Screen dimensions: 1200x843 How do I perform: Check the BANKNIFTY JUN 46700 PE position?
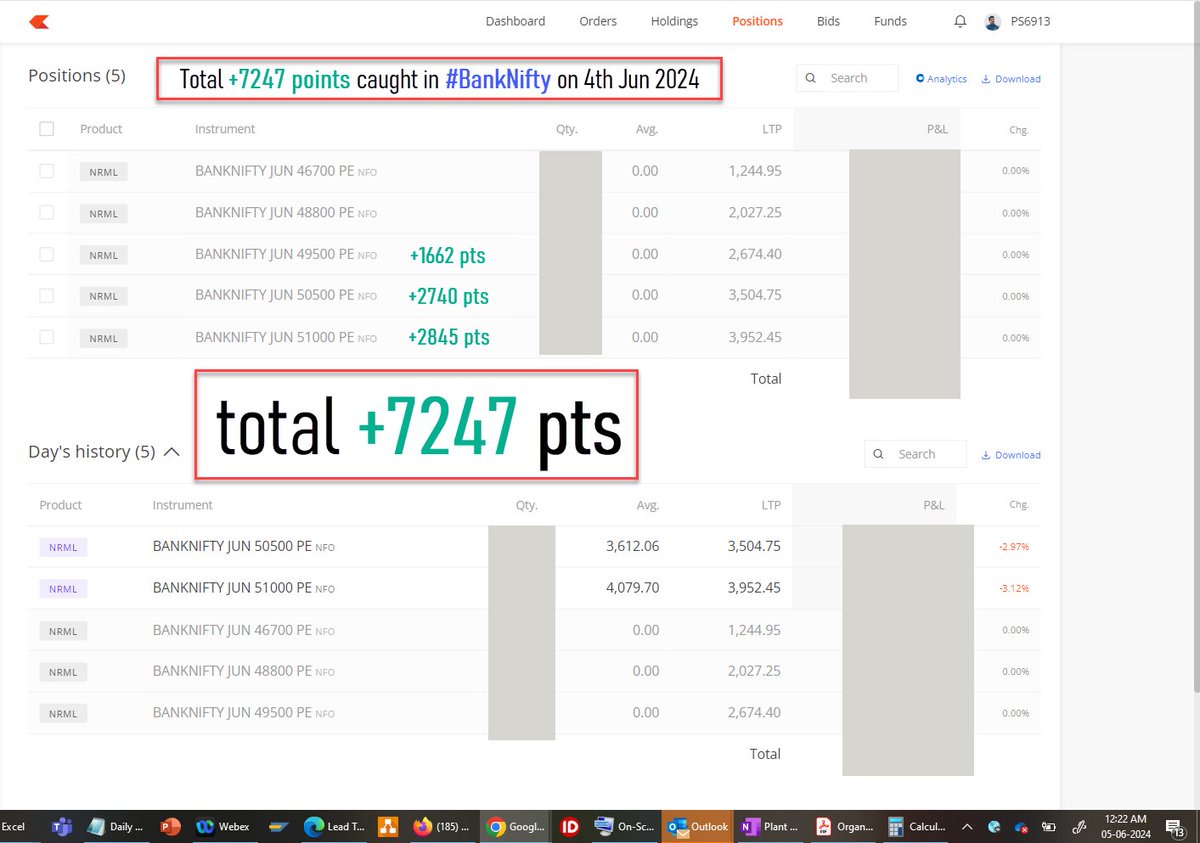[x=47, y=171]
